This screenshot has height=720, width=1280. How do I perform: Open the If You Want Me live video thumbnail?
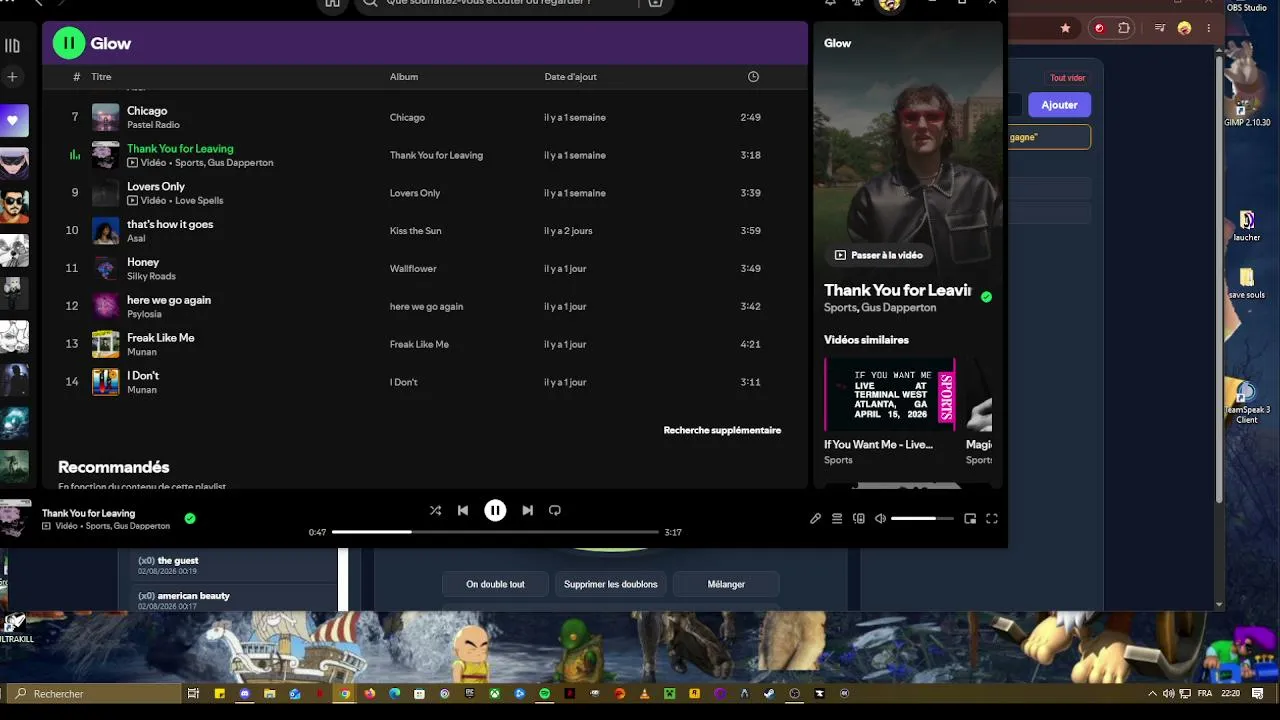pos(889,394)
